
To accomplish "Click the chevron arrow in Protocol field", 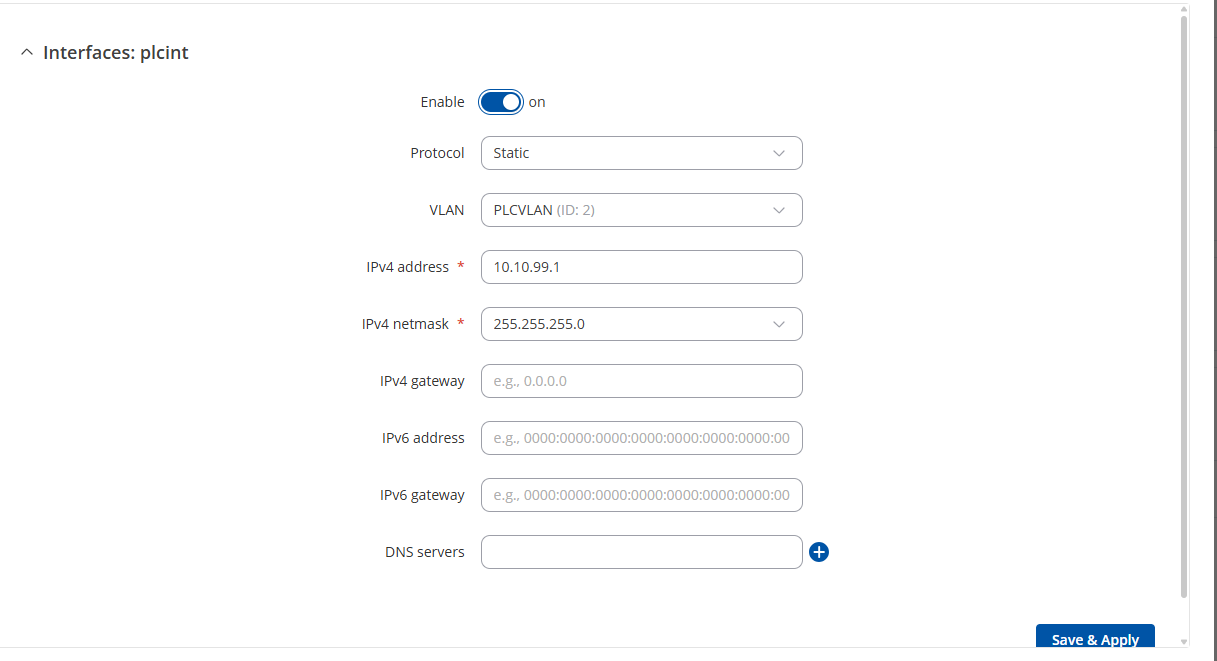I will pos(779,153).
